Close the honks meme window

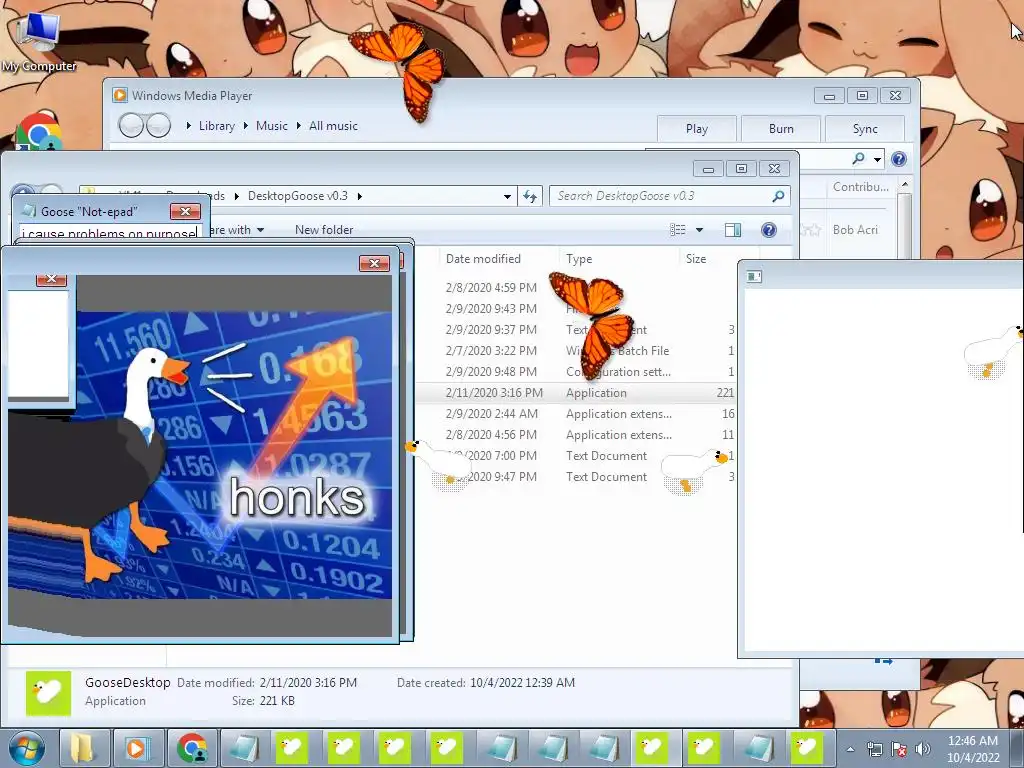pyautogui.click(x=374, y=263)
